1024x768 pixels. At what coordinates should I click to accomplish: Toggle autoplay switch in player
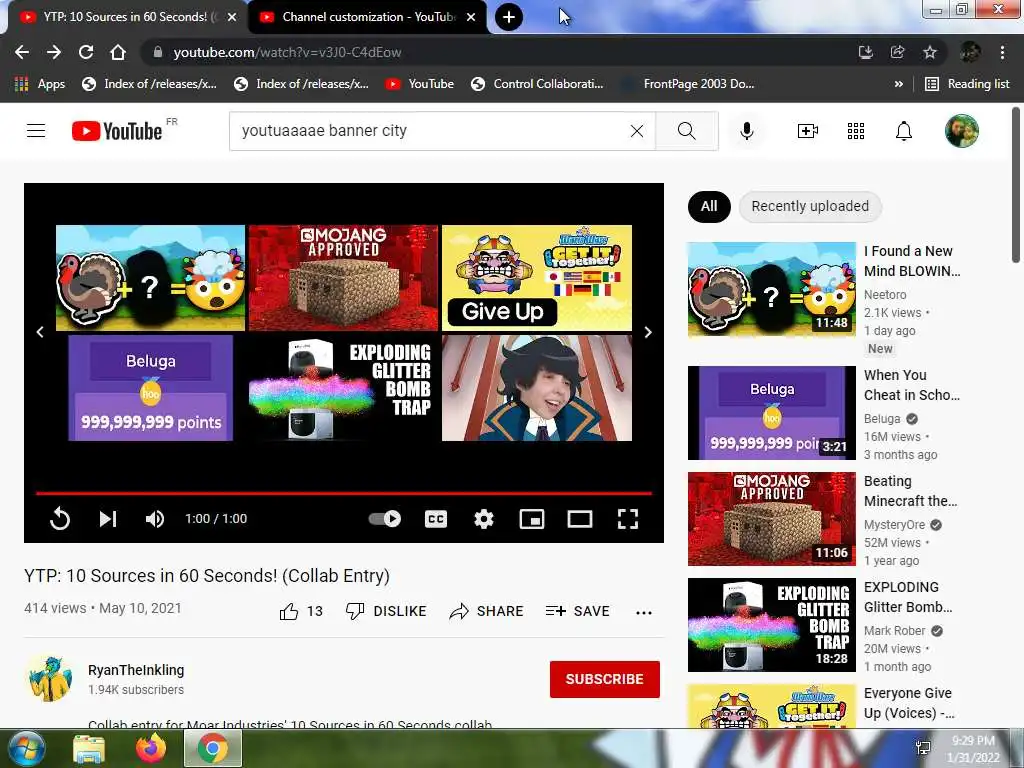(385, 519)
